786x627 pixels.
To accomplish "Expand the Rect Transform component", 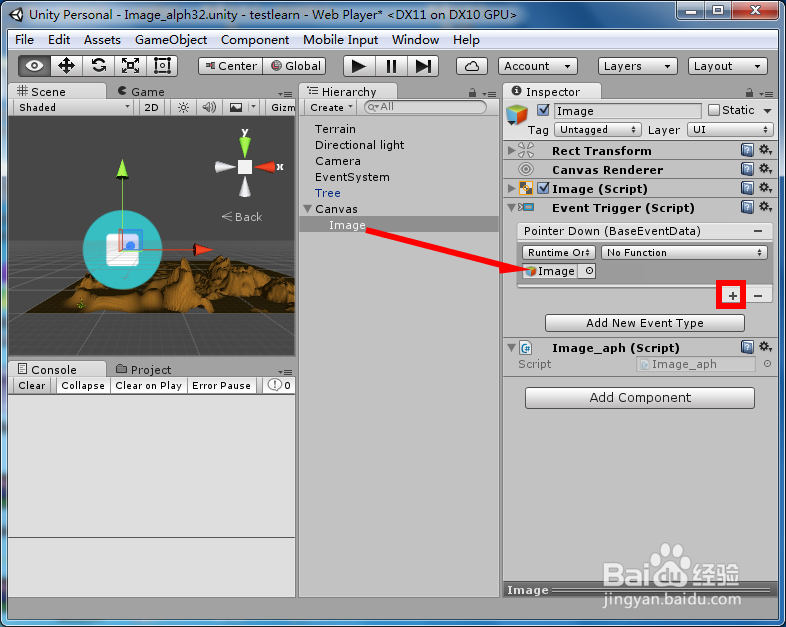I will tap(511, 150).
